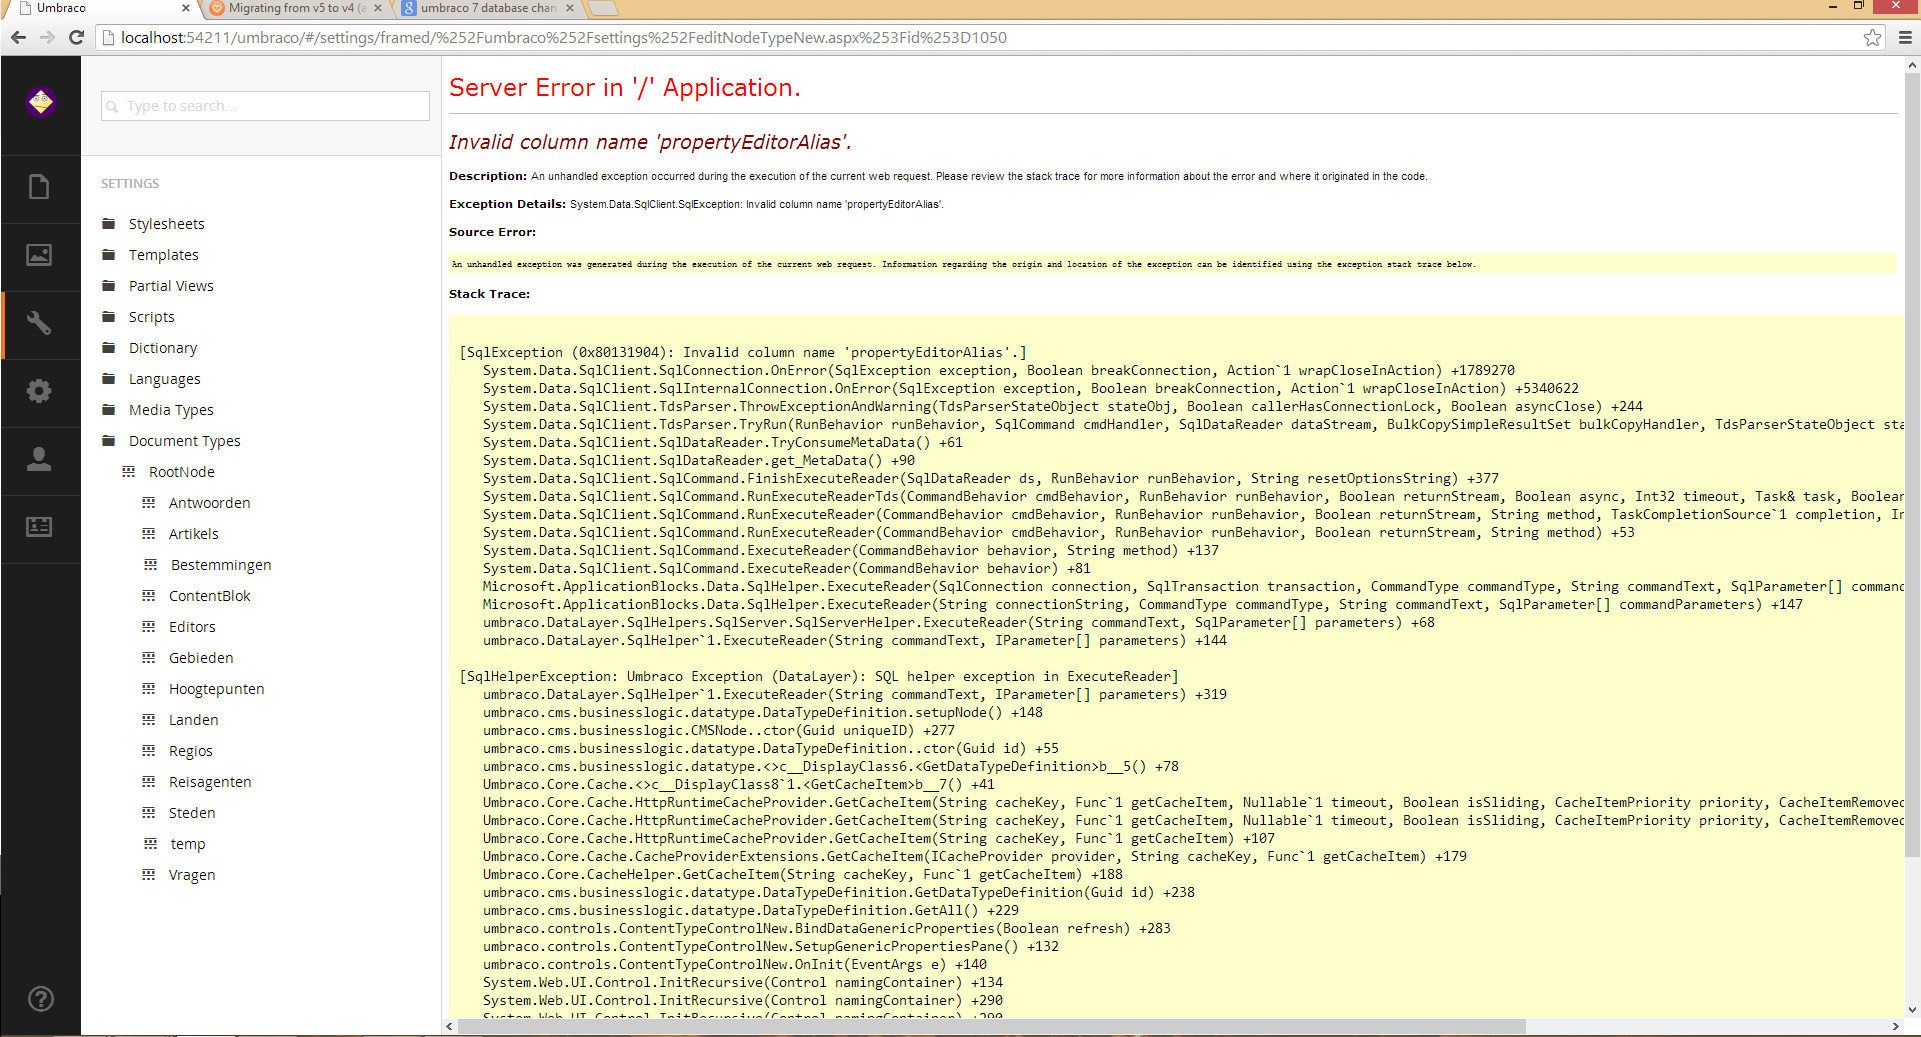Click the "Invalid column name 'propertyEditorAlias'." subheading
Image resolution: width=1921 pixels, height=1037 pixels.
coord(650,142)
